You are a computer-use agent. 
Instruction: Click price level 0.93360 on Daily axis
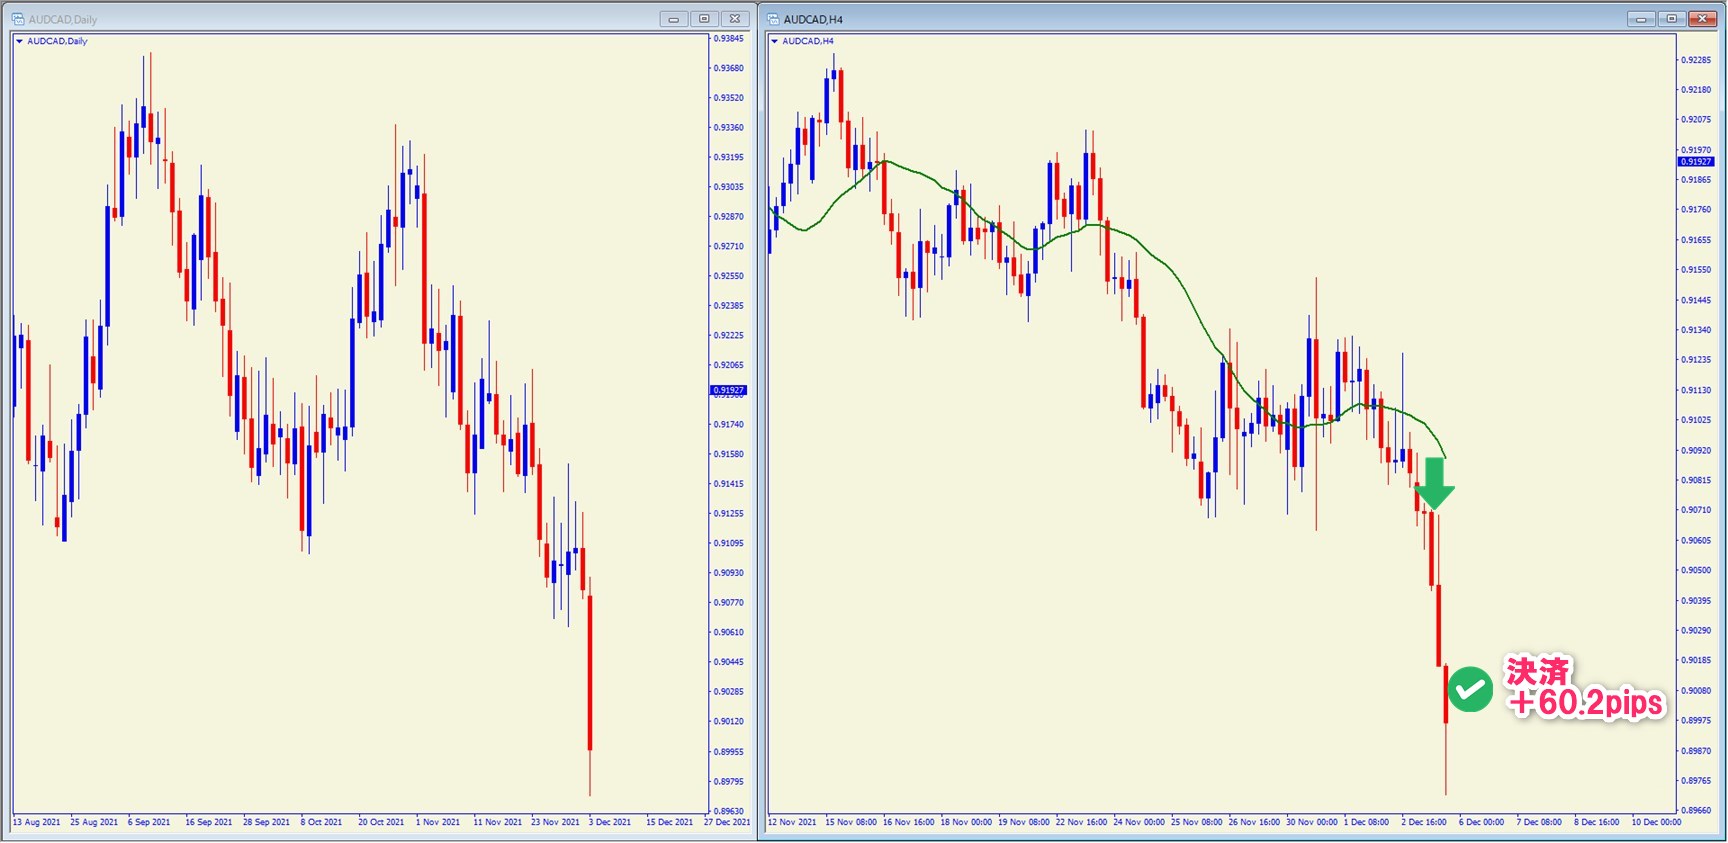click(729, 127)
